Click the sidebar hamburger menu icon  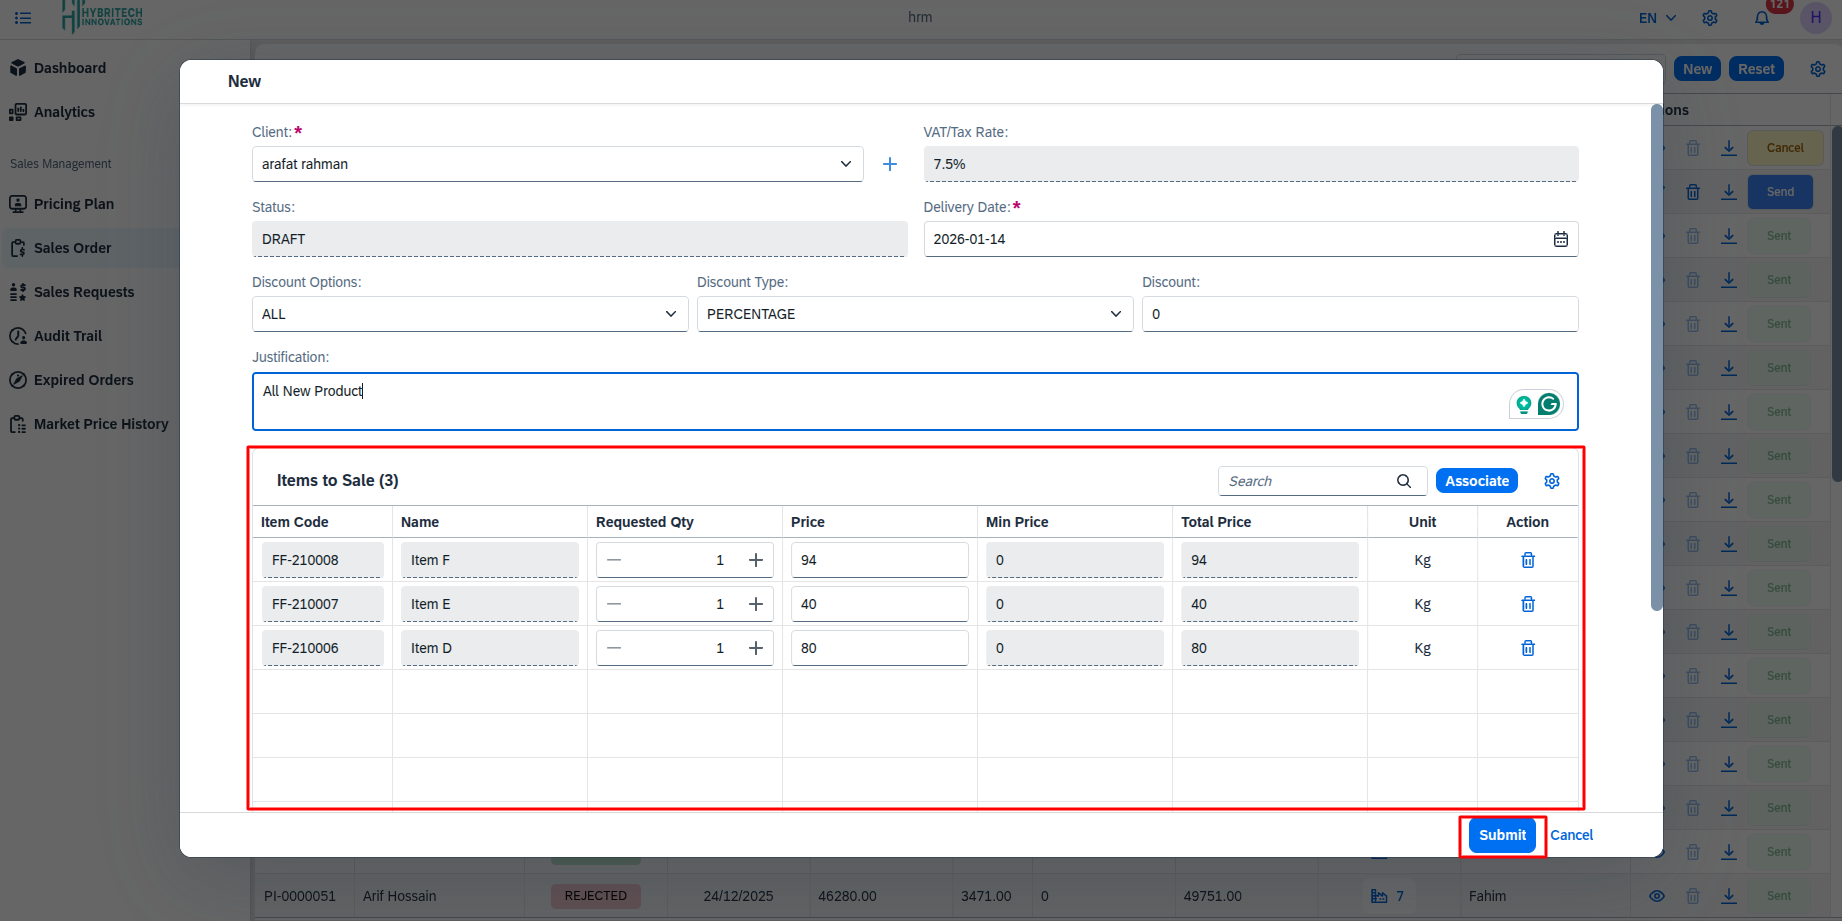22,17
